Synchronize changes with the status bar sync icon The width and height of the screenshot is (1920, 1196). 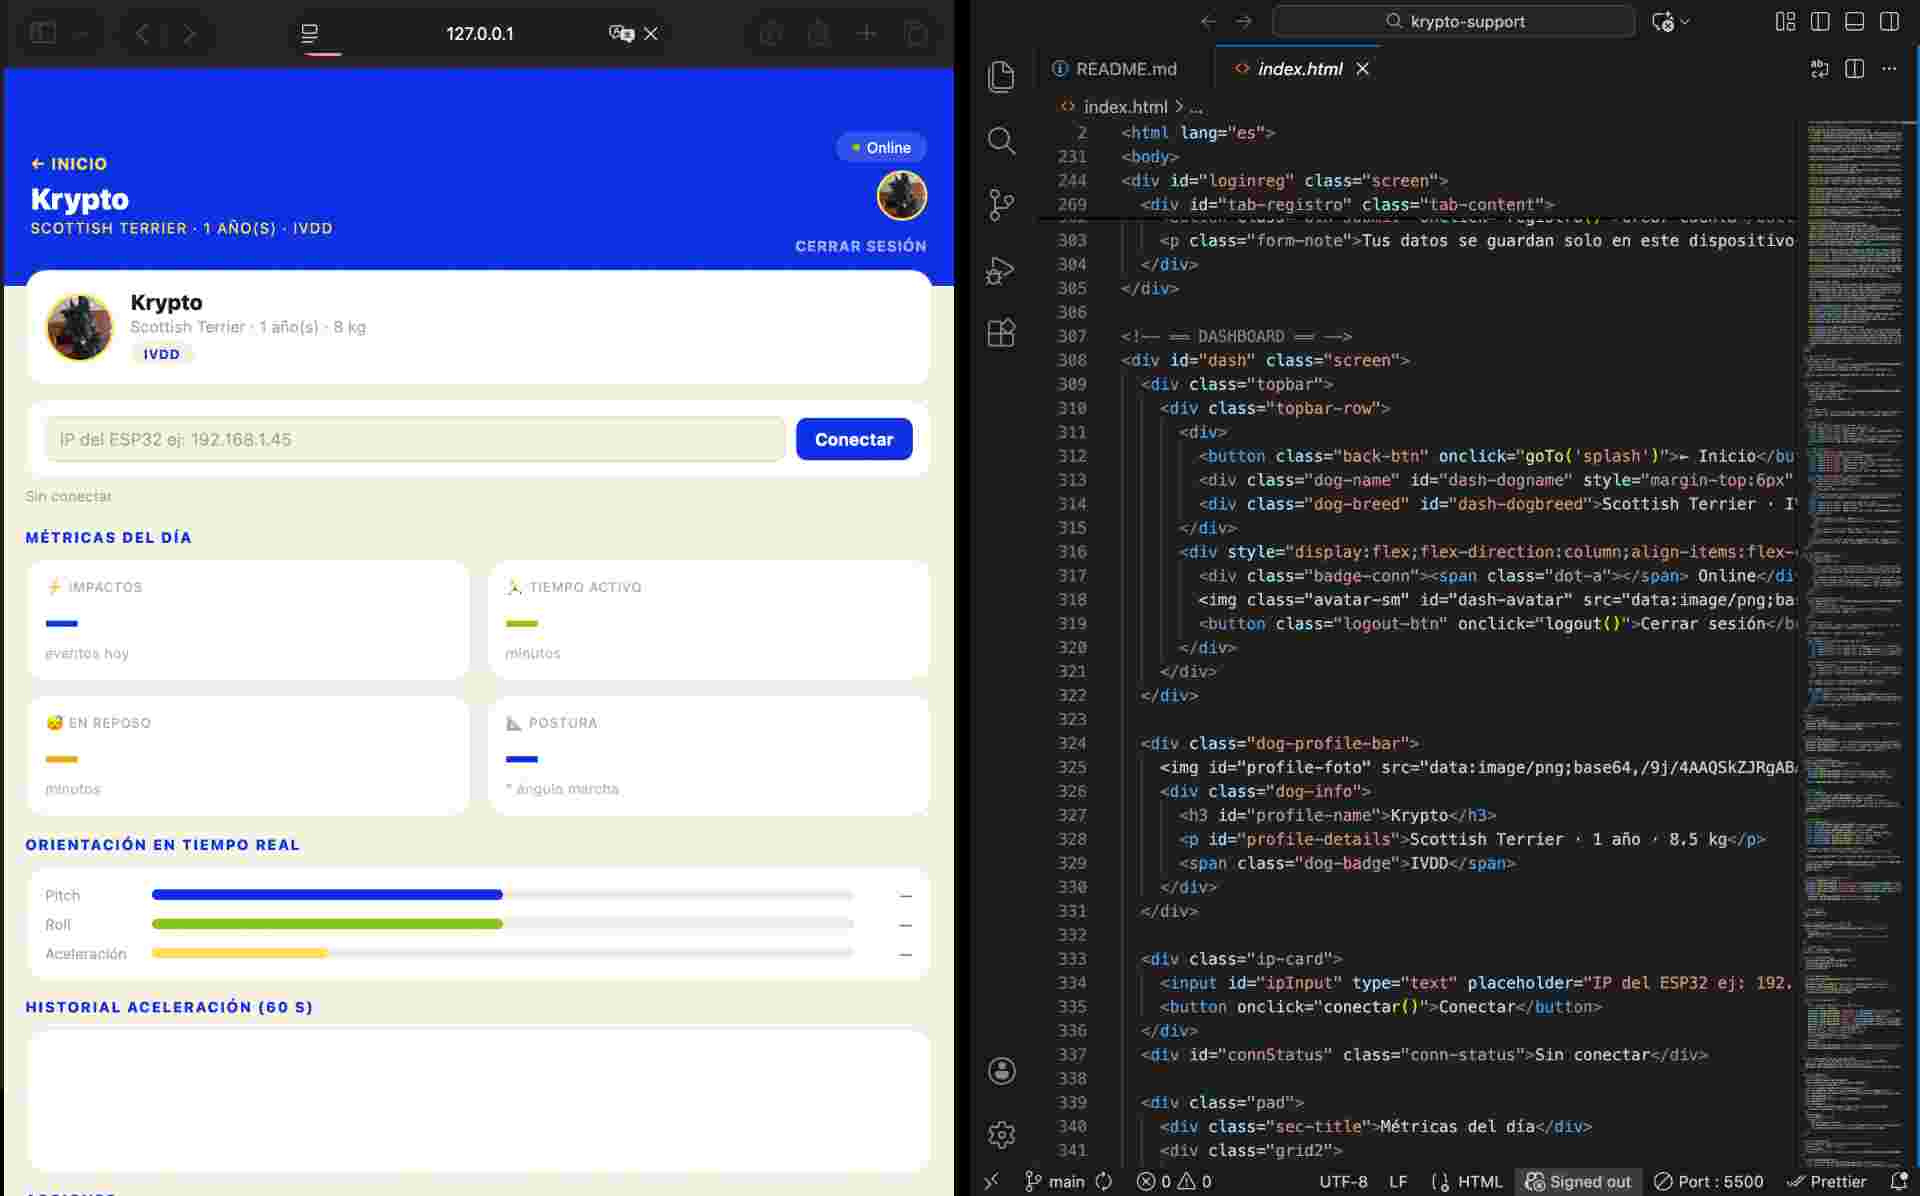point(1104,1182)
